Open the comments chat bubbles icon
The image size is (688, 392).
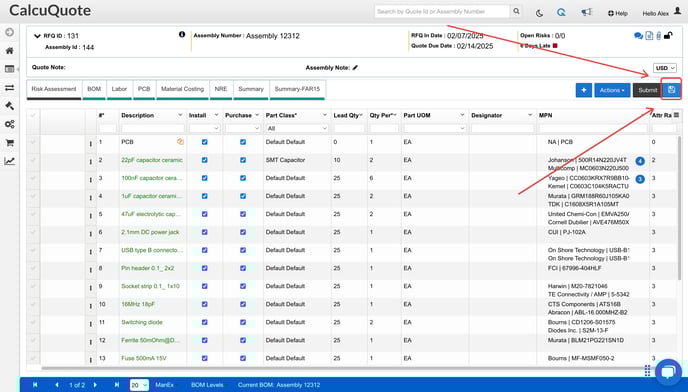tap(638, 36)
